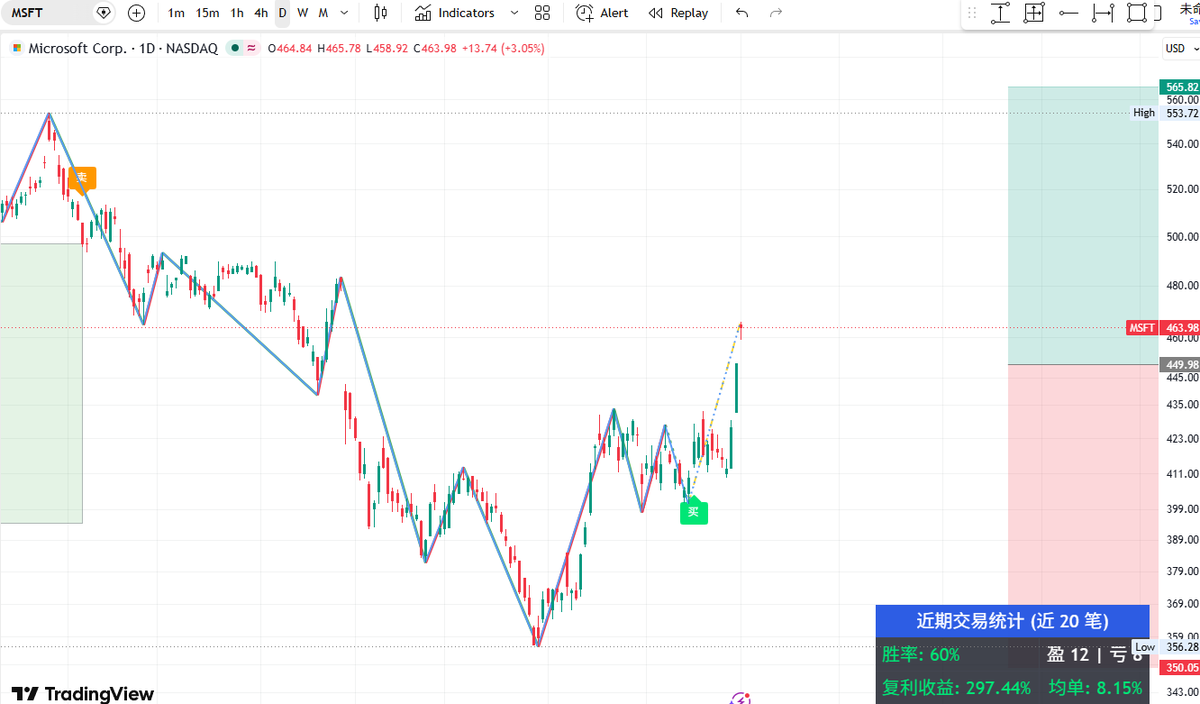Screen dimensions: 1200x704
Task: Choose the M monthly interval
Action: pyautogui.click(x=323, y=13)
